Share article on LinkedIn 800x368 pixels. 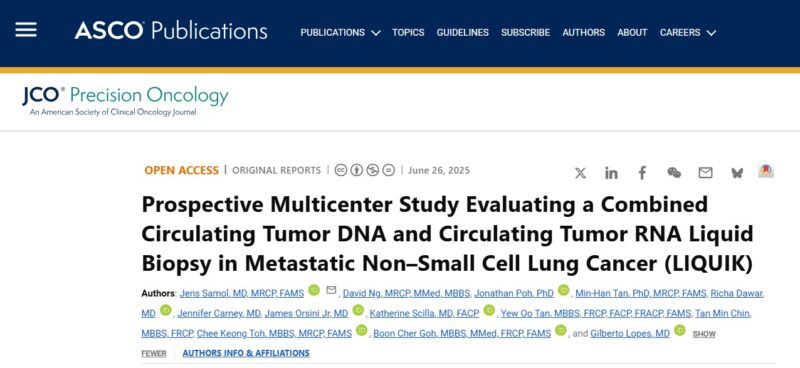(611, 173)
